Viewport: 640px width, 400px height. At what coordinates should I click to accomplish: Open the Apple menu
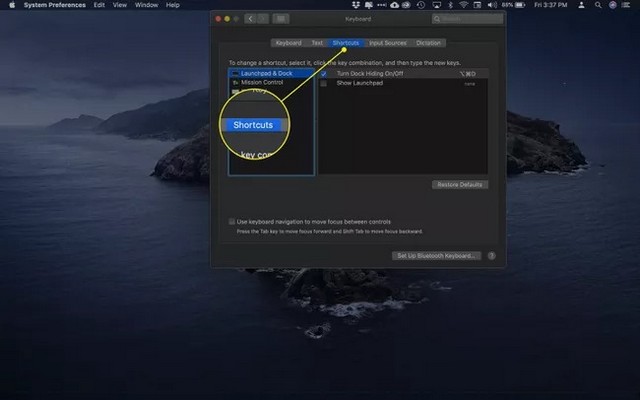coord(10,5)
